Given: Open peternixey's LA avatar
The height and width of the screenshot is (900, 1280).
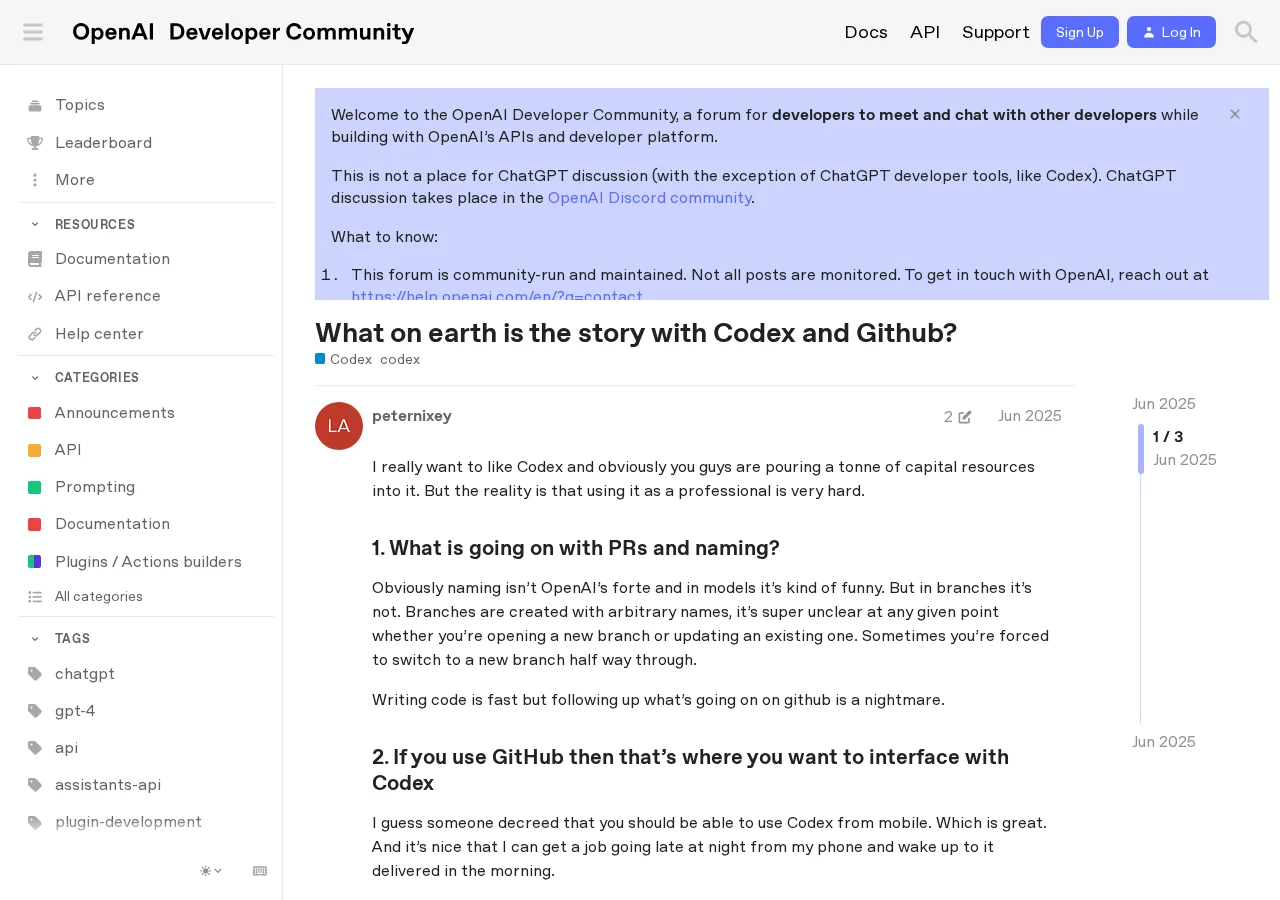Looking at the screenshot, I should tap(339, 426).
